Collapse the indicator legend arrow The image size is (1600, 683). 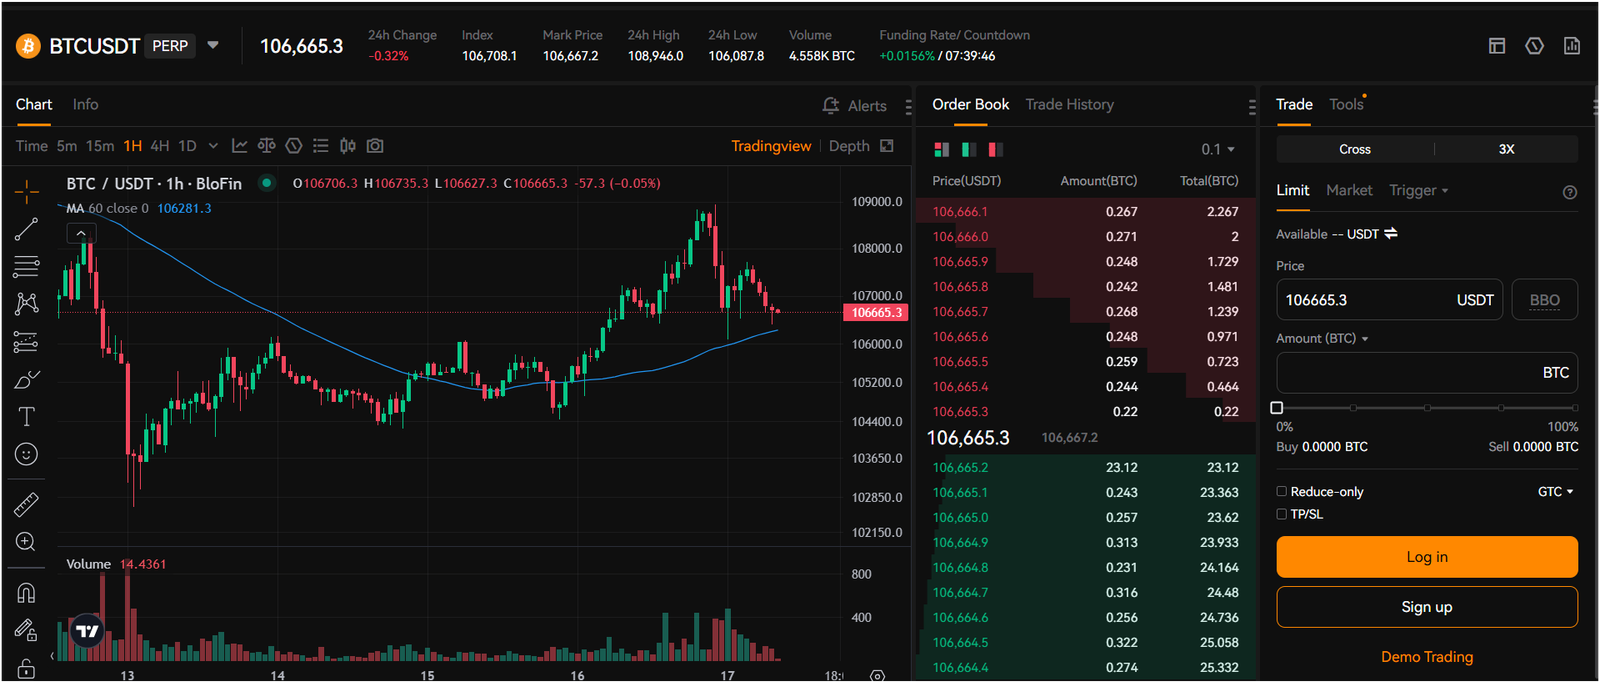click(x=81, y=233)
